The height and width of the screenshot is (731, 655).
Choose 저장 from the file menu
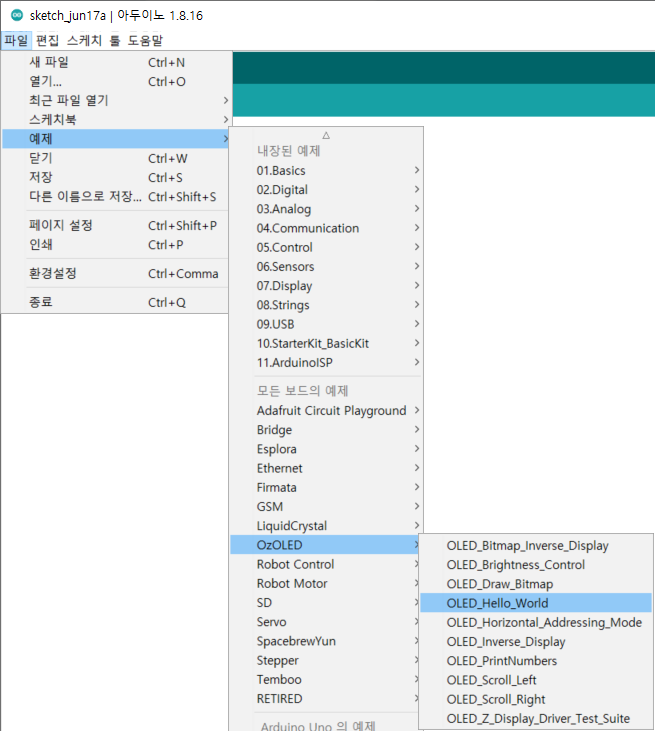click(x=115, y=177)
